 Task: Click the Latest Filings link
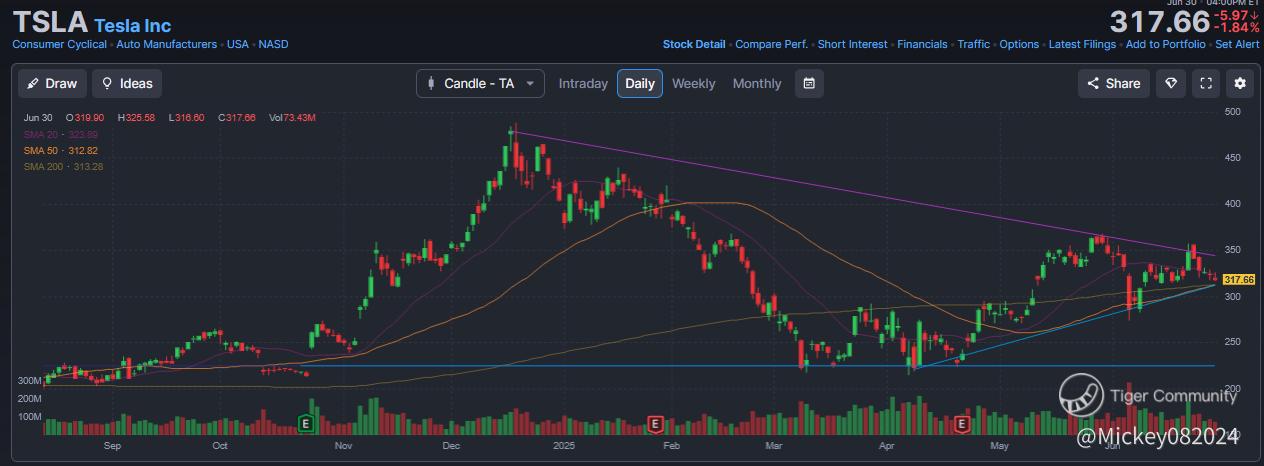click(1080, 44)
